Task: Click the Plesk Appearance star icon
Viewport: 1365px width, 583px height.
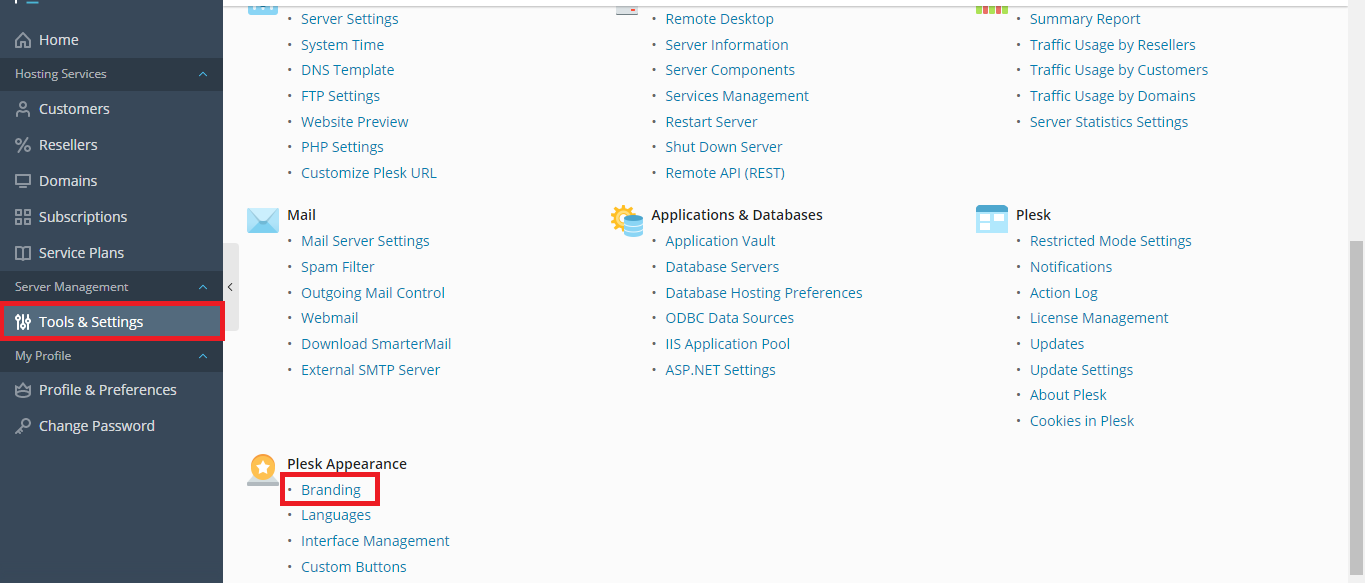Action: tap(263, 470)
